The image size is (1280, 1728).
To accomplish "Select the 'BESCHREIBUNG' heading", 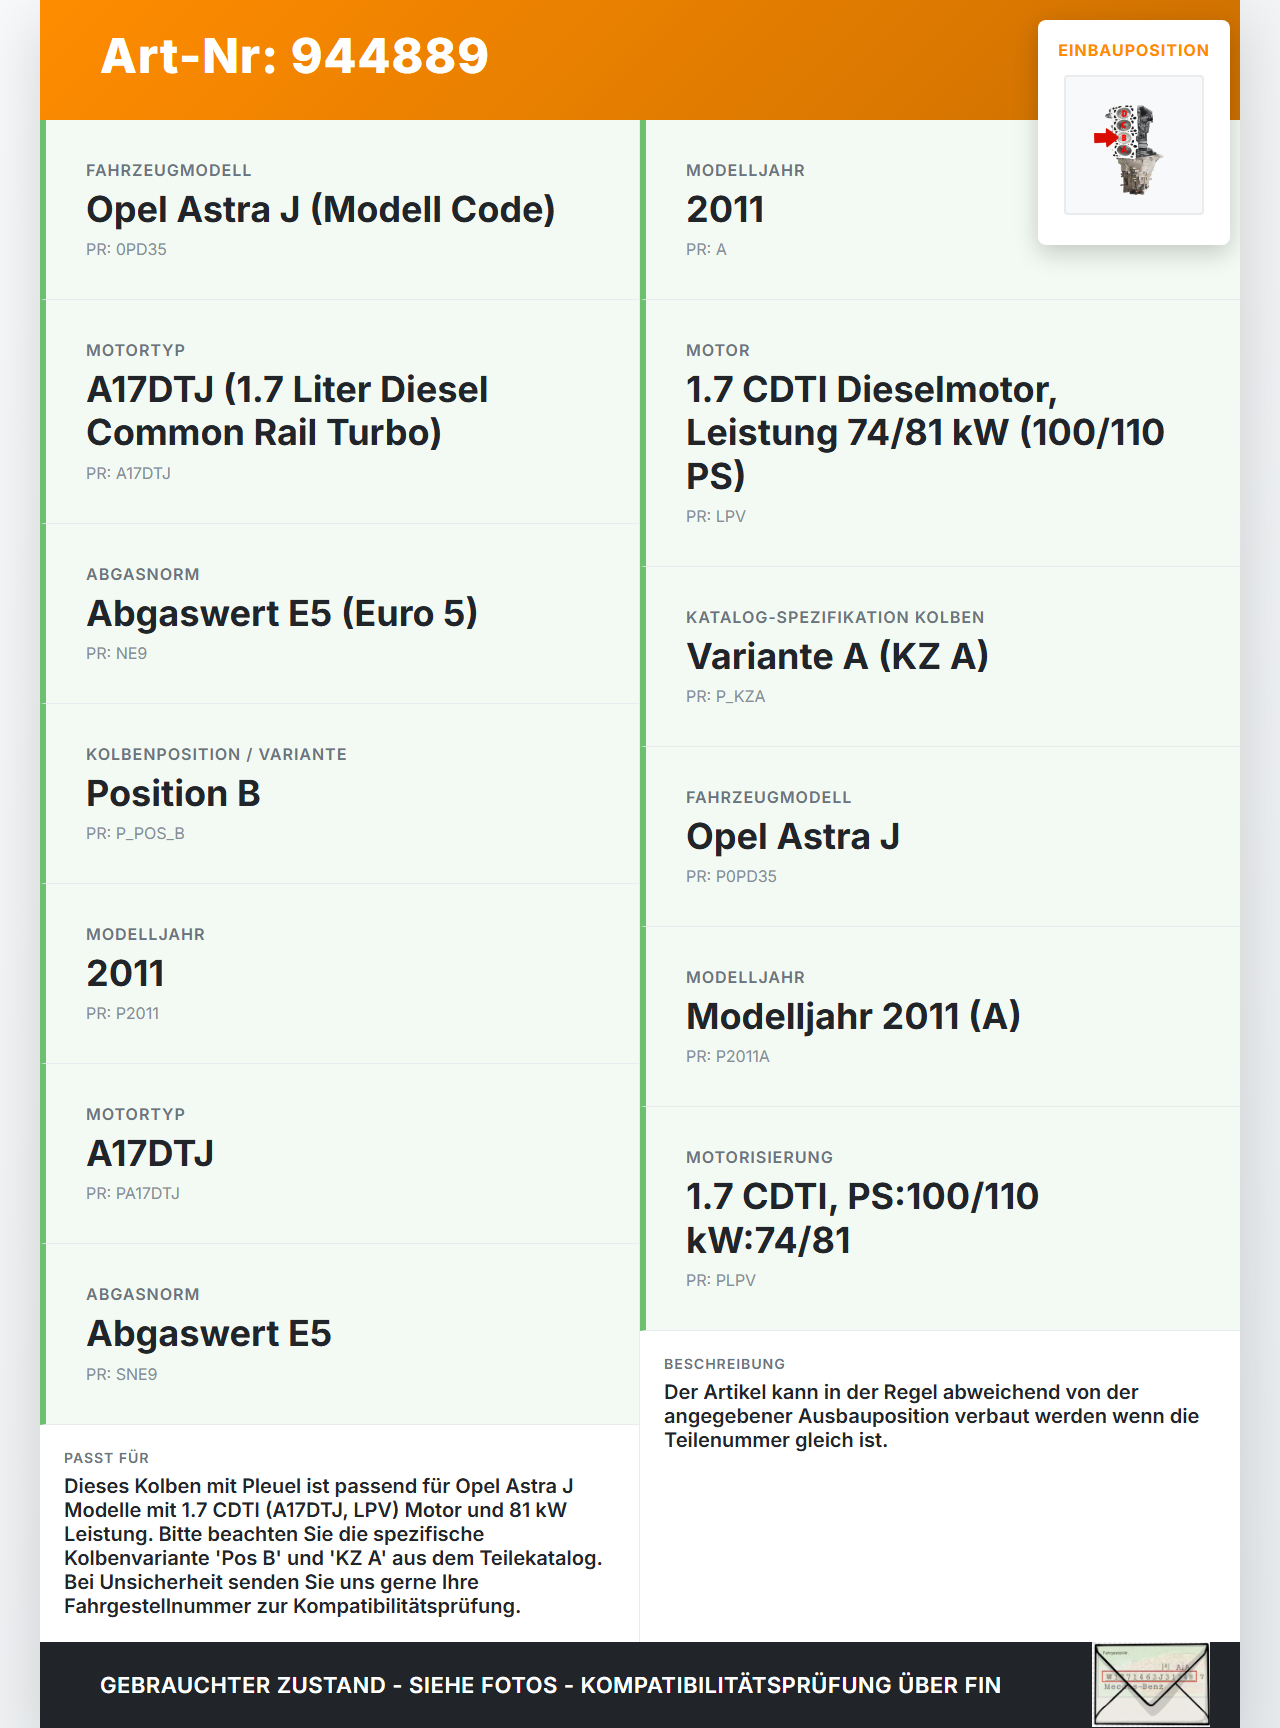I will [724, 1364].
